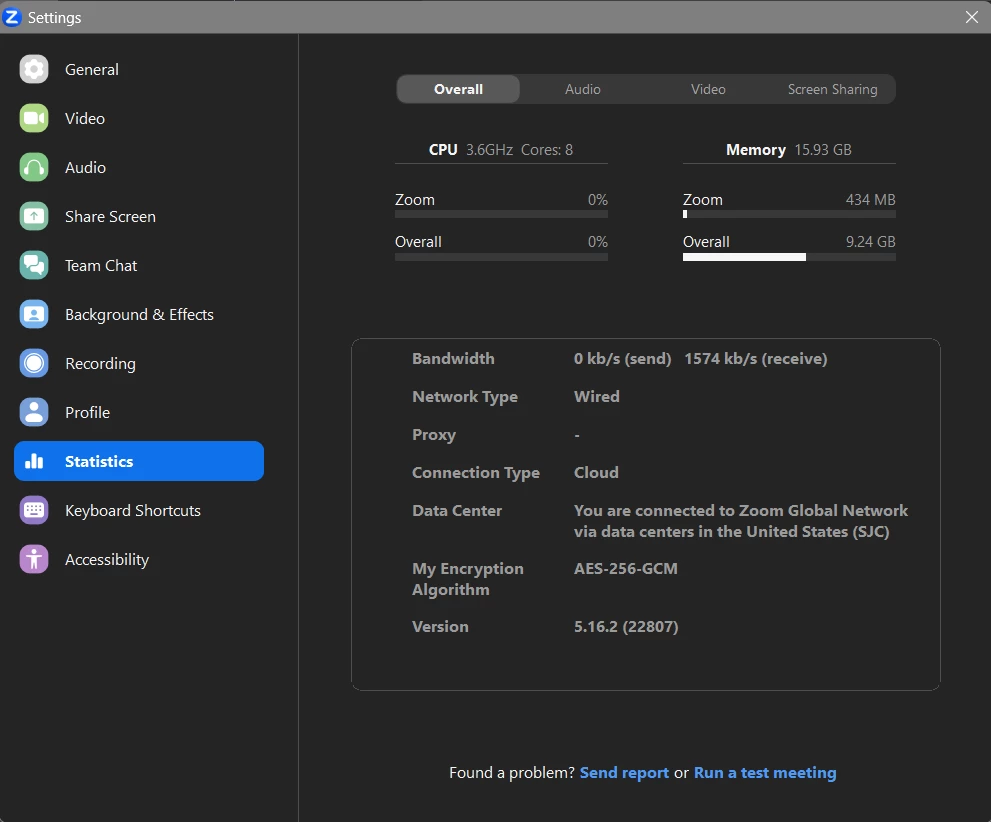Click the Recording circle icon
Viewport: 991px width, 822px height.
click(x=33, y=363)
